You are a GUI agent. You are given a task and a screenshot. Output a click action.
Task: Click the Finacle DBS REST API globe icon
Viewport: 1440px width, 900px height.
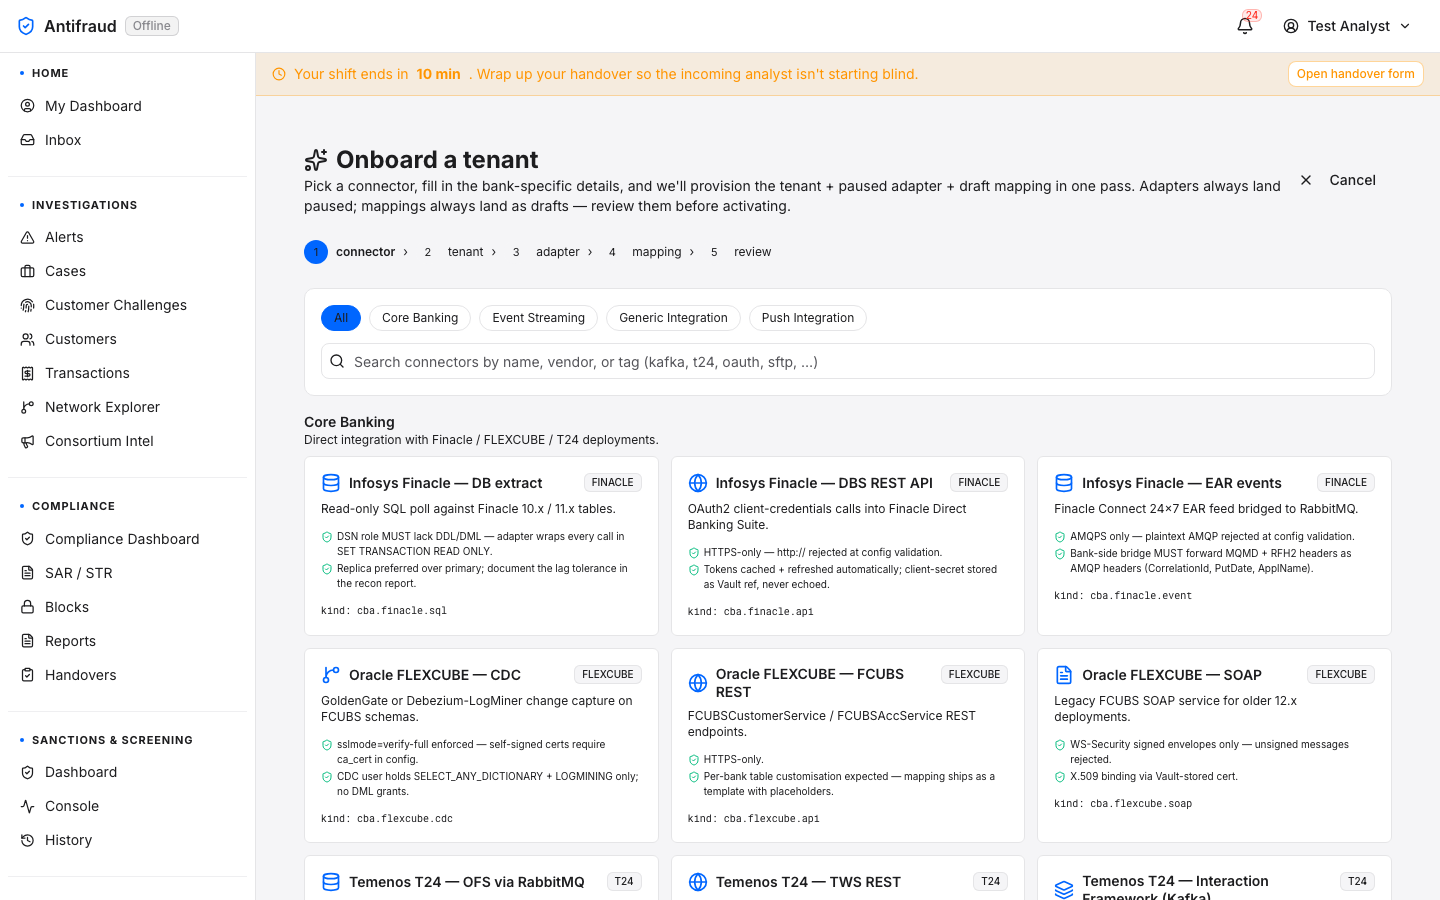698,483
